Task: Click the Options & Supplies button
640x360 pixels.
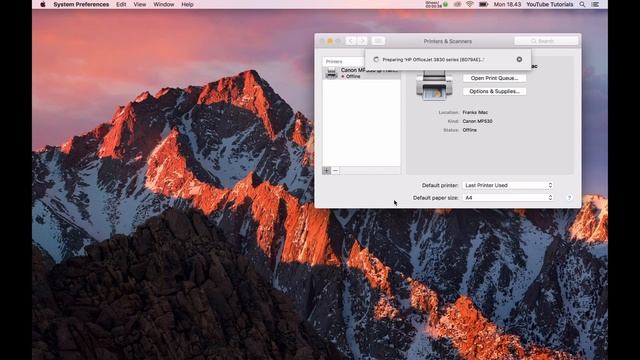Action: pos(494,91)
